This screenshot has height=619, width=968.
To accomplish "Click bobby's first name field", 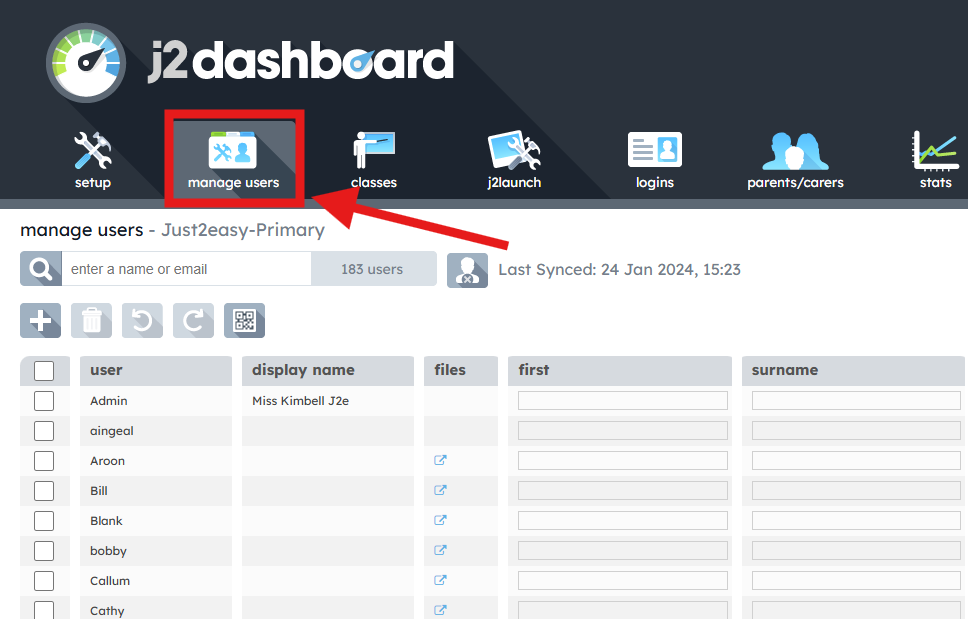I will [x=622, y=550].
